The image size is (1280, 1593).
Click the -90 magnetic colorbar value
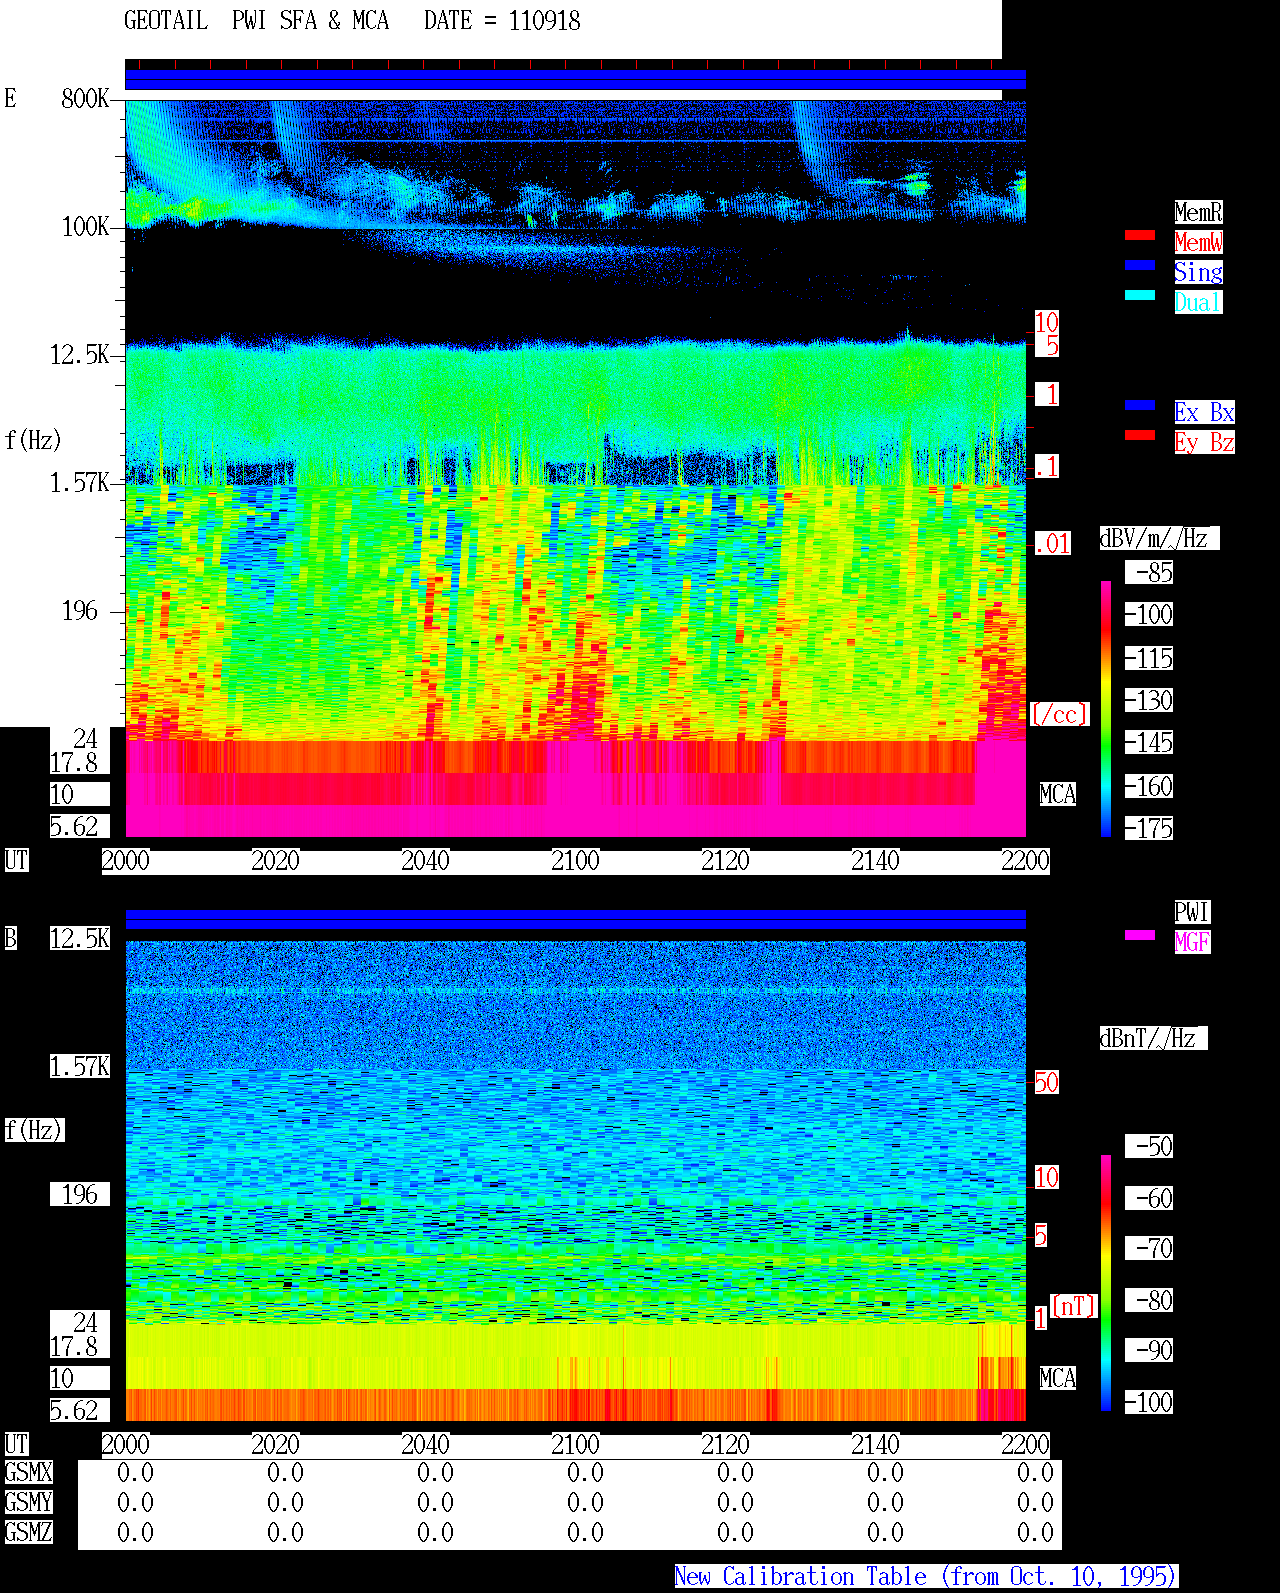1149,1350
